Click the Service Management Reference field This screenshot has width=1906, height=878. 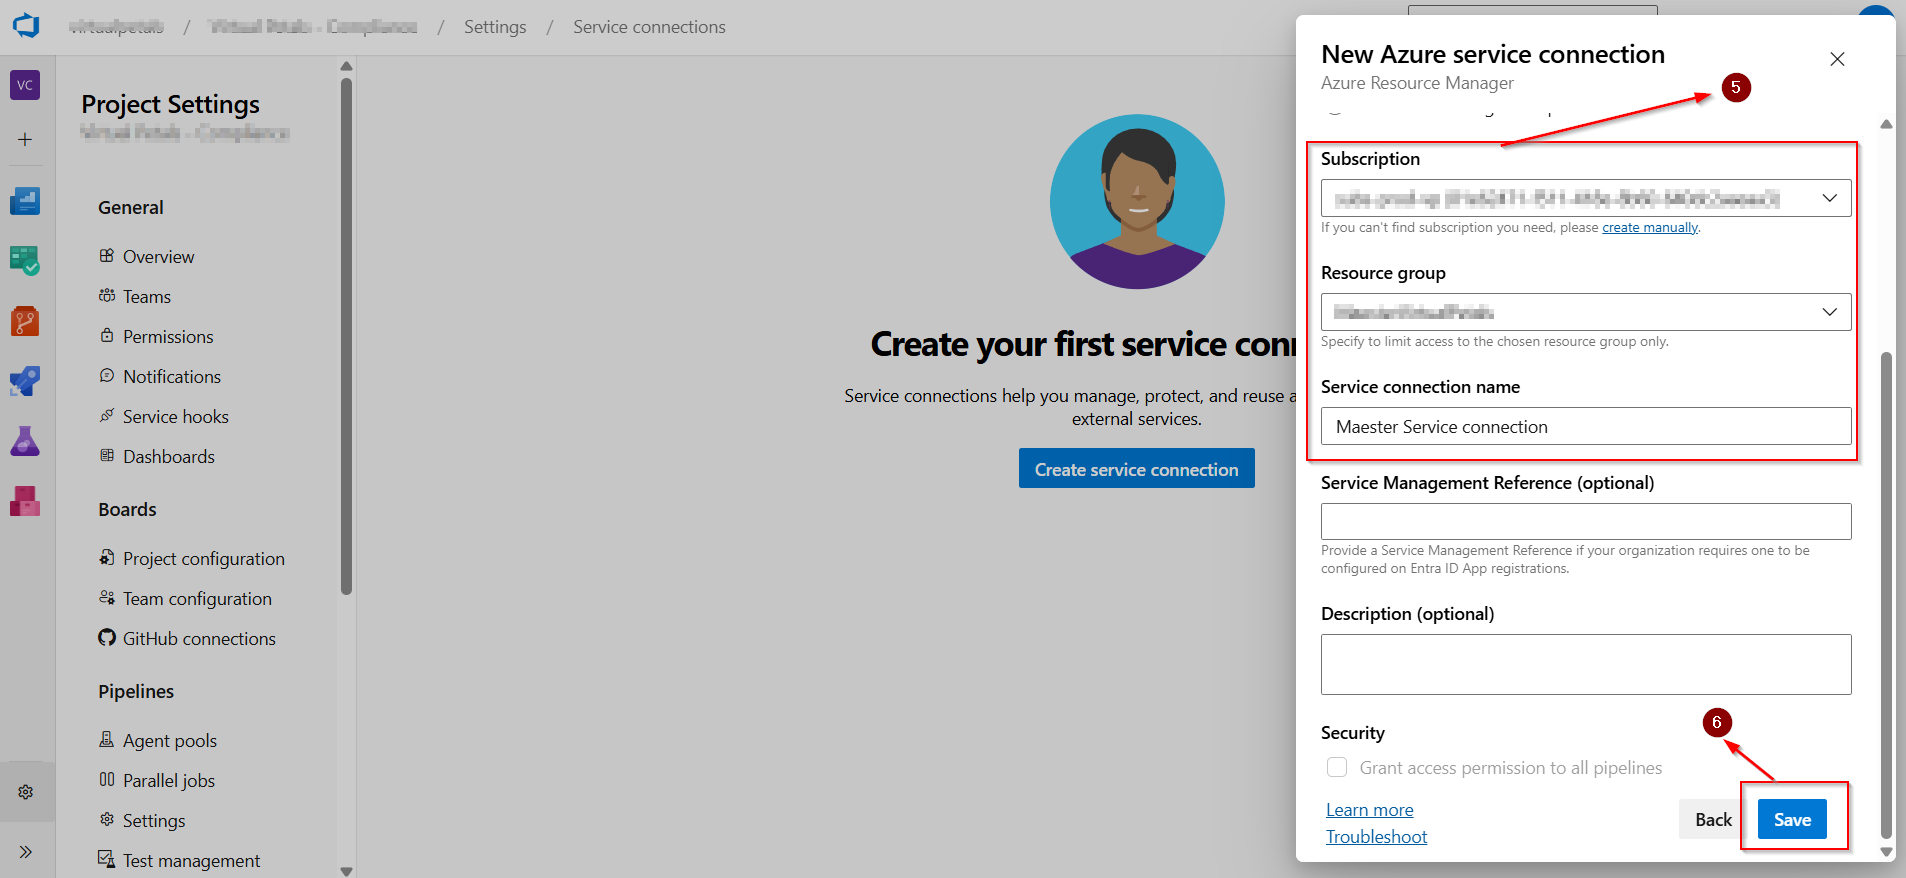click(1586, 521)
